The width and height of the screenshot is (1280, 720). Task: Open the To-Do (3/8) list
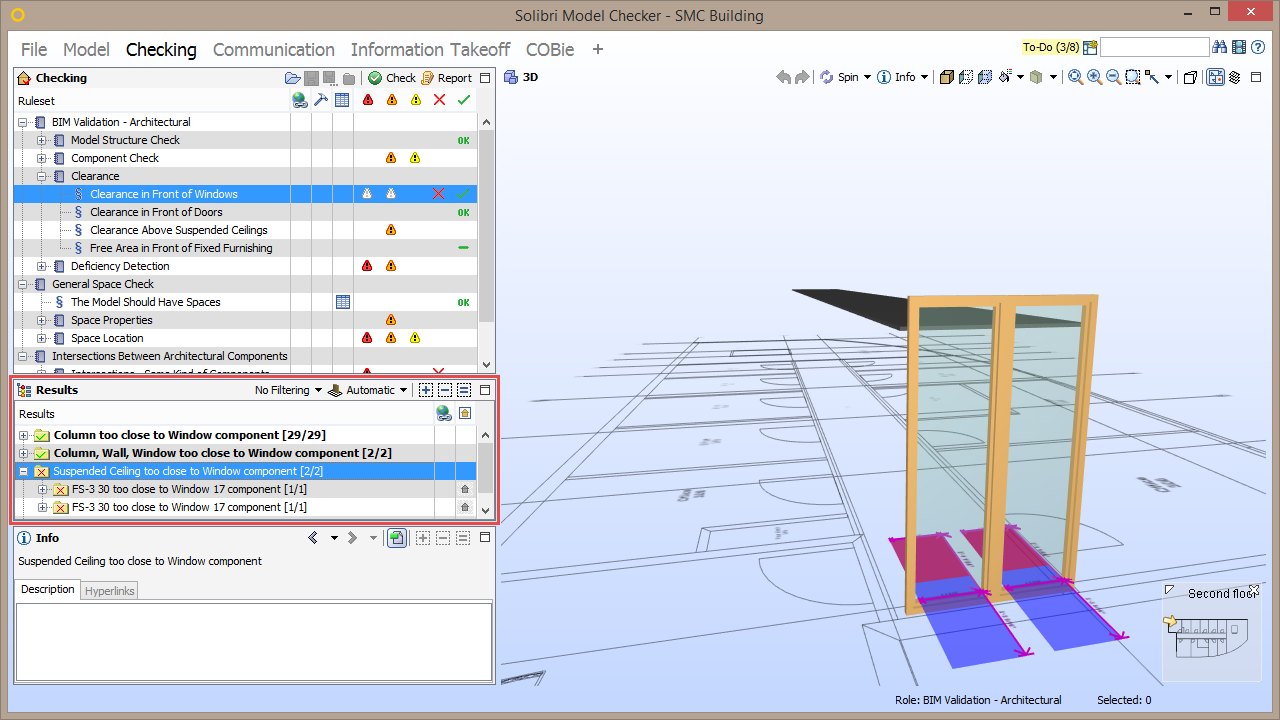coord(1051,46)
